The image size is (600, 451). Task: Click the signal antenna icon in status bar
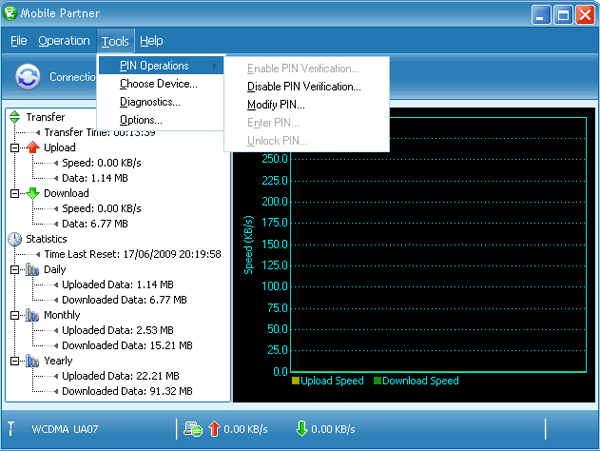click(11, 428)
